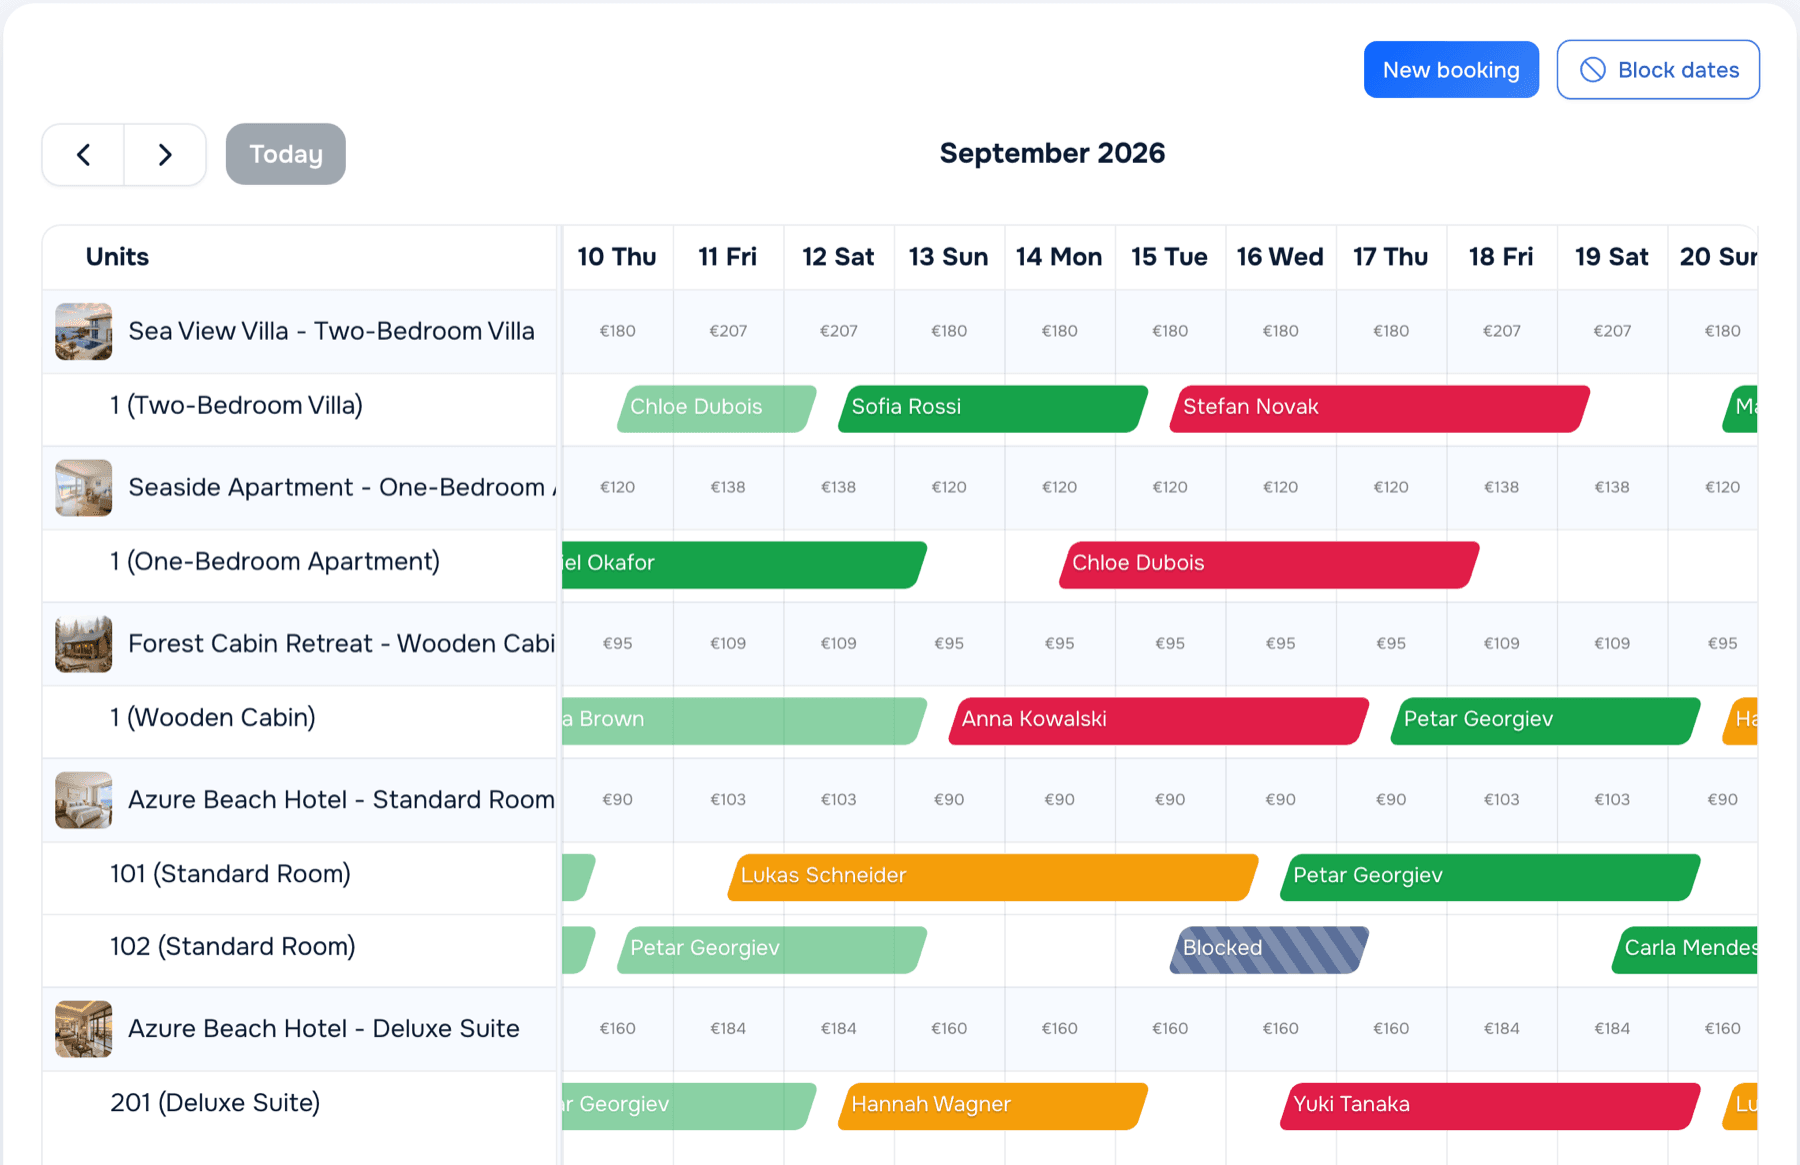Open the Brown booking in Wooden Cabin
Screen dimensions: 1800x1165
pyautogui.click(x=745, y=720)
